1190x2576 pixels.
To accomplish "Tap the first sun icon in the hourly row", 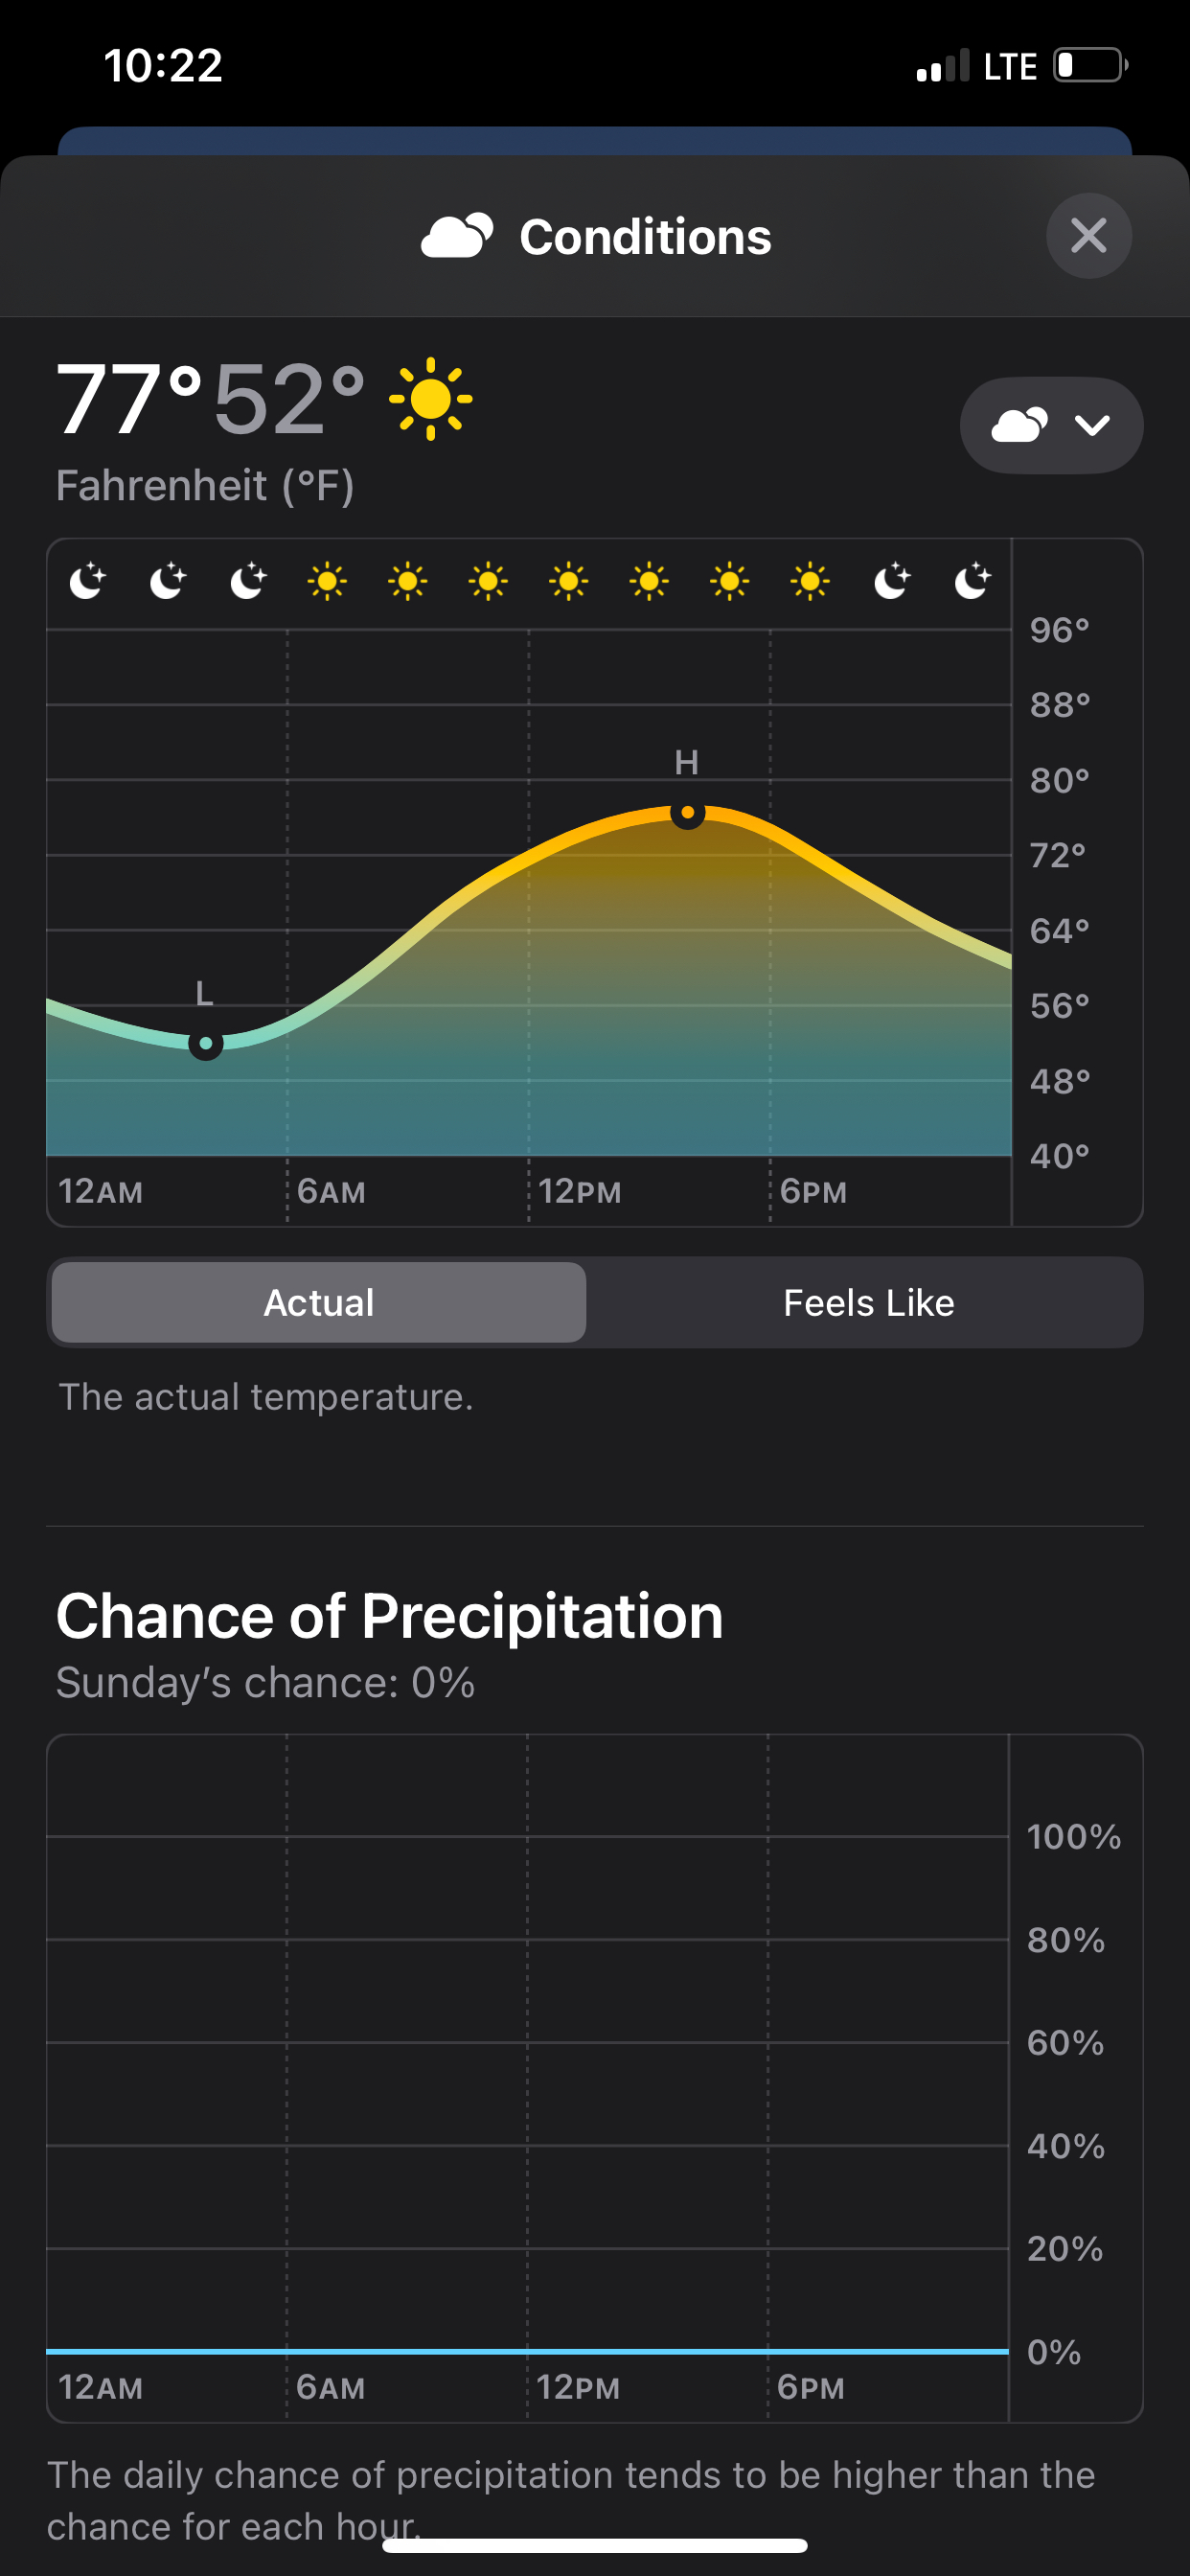I will point(327,581).
